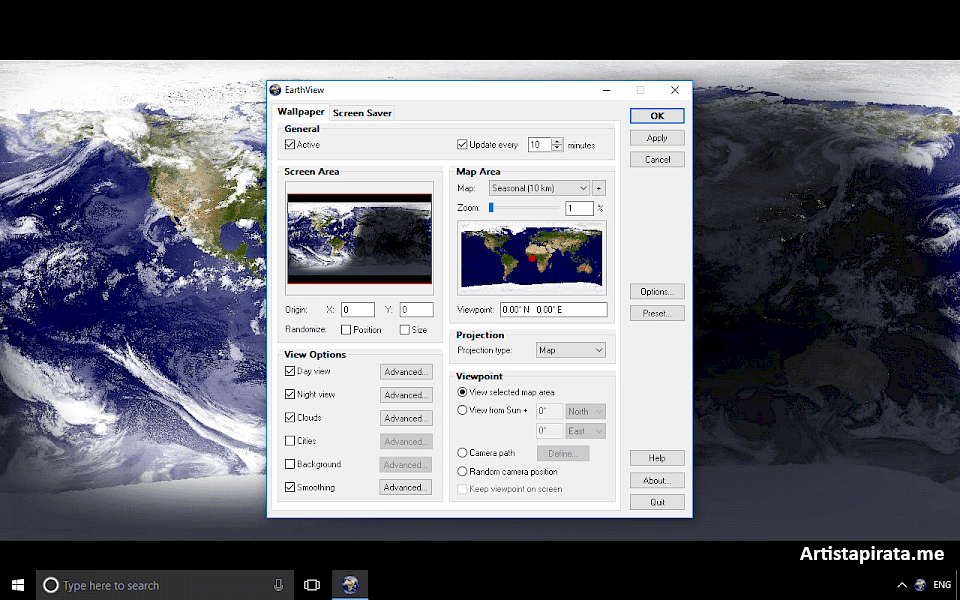The height and width of the screenshot is (600, 960).
Task: Open EarthView from the taskbar
Action: click(349, 584)
